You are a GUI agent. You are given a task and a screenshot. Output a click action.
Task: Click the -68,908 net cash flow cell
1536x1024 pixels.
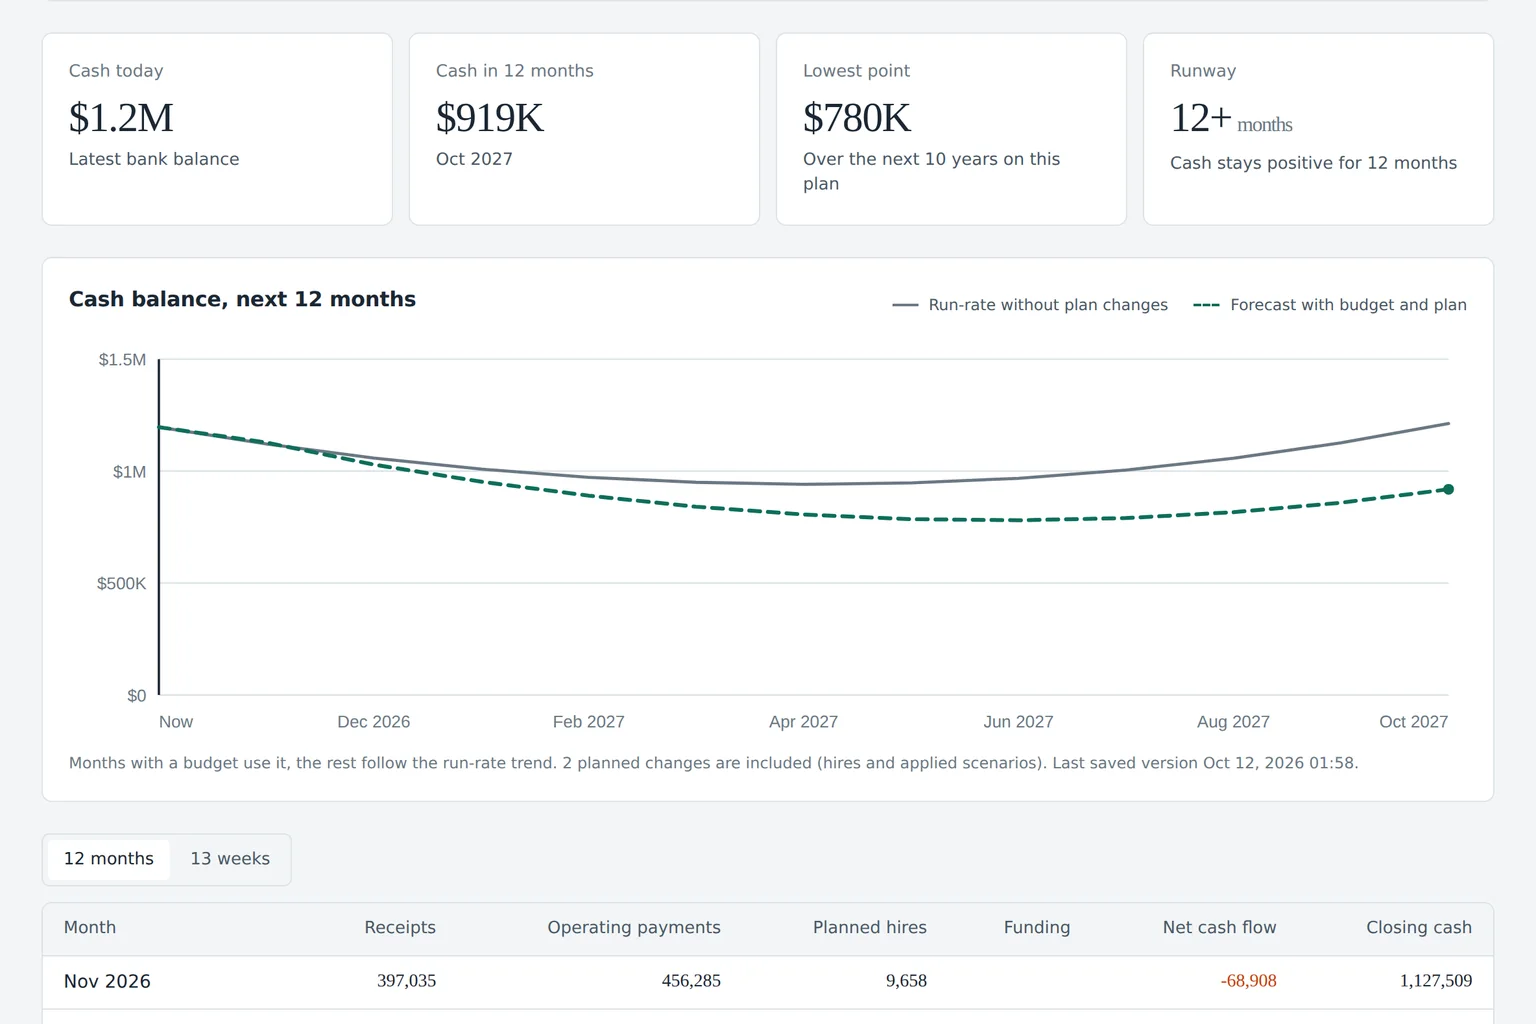pos(1249,981)
